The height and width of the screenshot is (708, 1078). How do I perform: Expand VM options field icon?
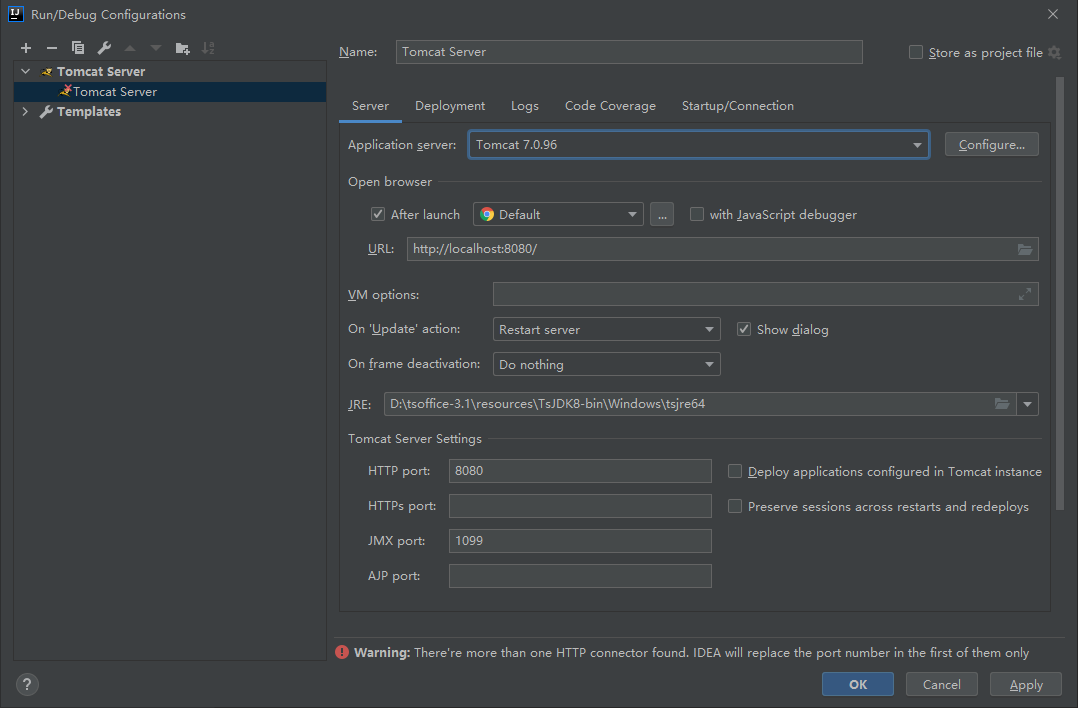tap(1024, 294)
